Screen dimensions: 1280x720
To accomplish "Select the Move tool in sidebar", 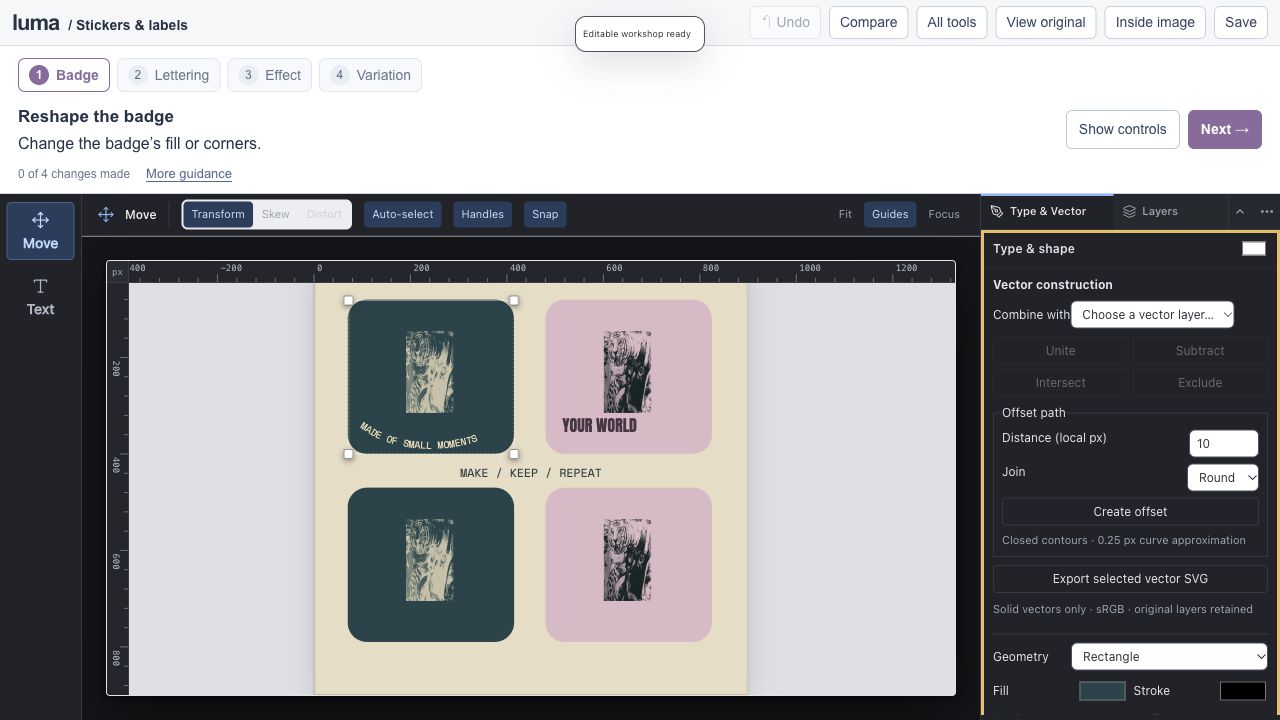I will pyautogui.click(x=40, y=231).
